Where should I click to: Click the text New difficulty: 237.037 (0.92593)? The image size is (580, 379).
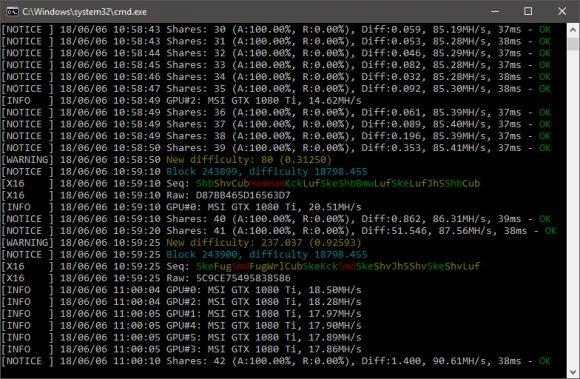click(264, 243)
